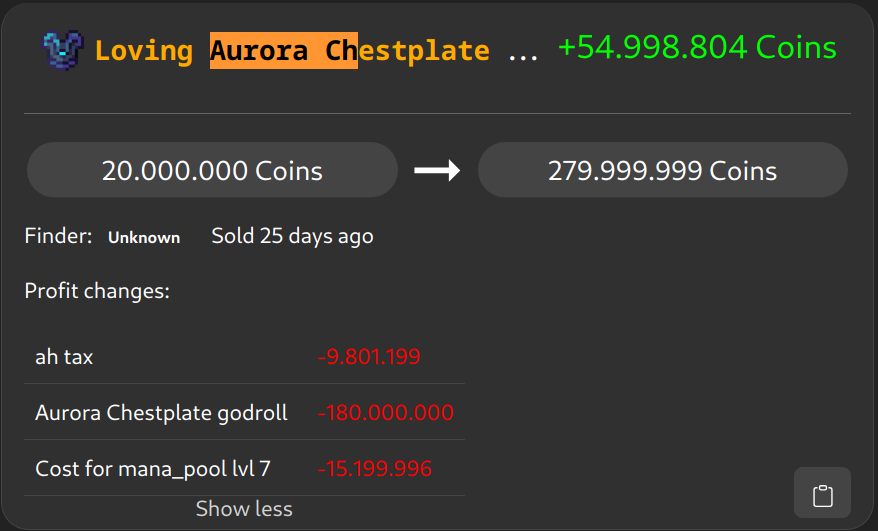This screenshot has height=531, width=878.
Task: Select the 20.000.000 Coins purchase price pill
Action: click(x=212, y=171)
